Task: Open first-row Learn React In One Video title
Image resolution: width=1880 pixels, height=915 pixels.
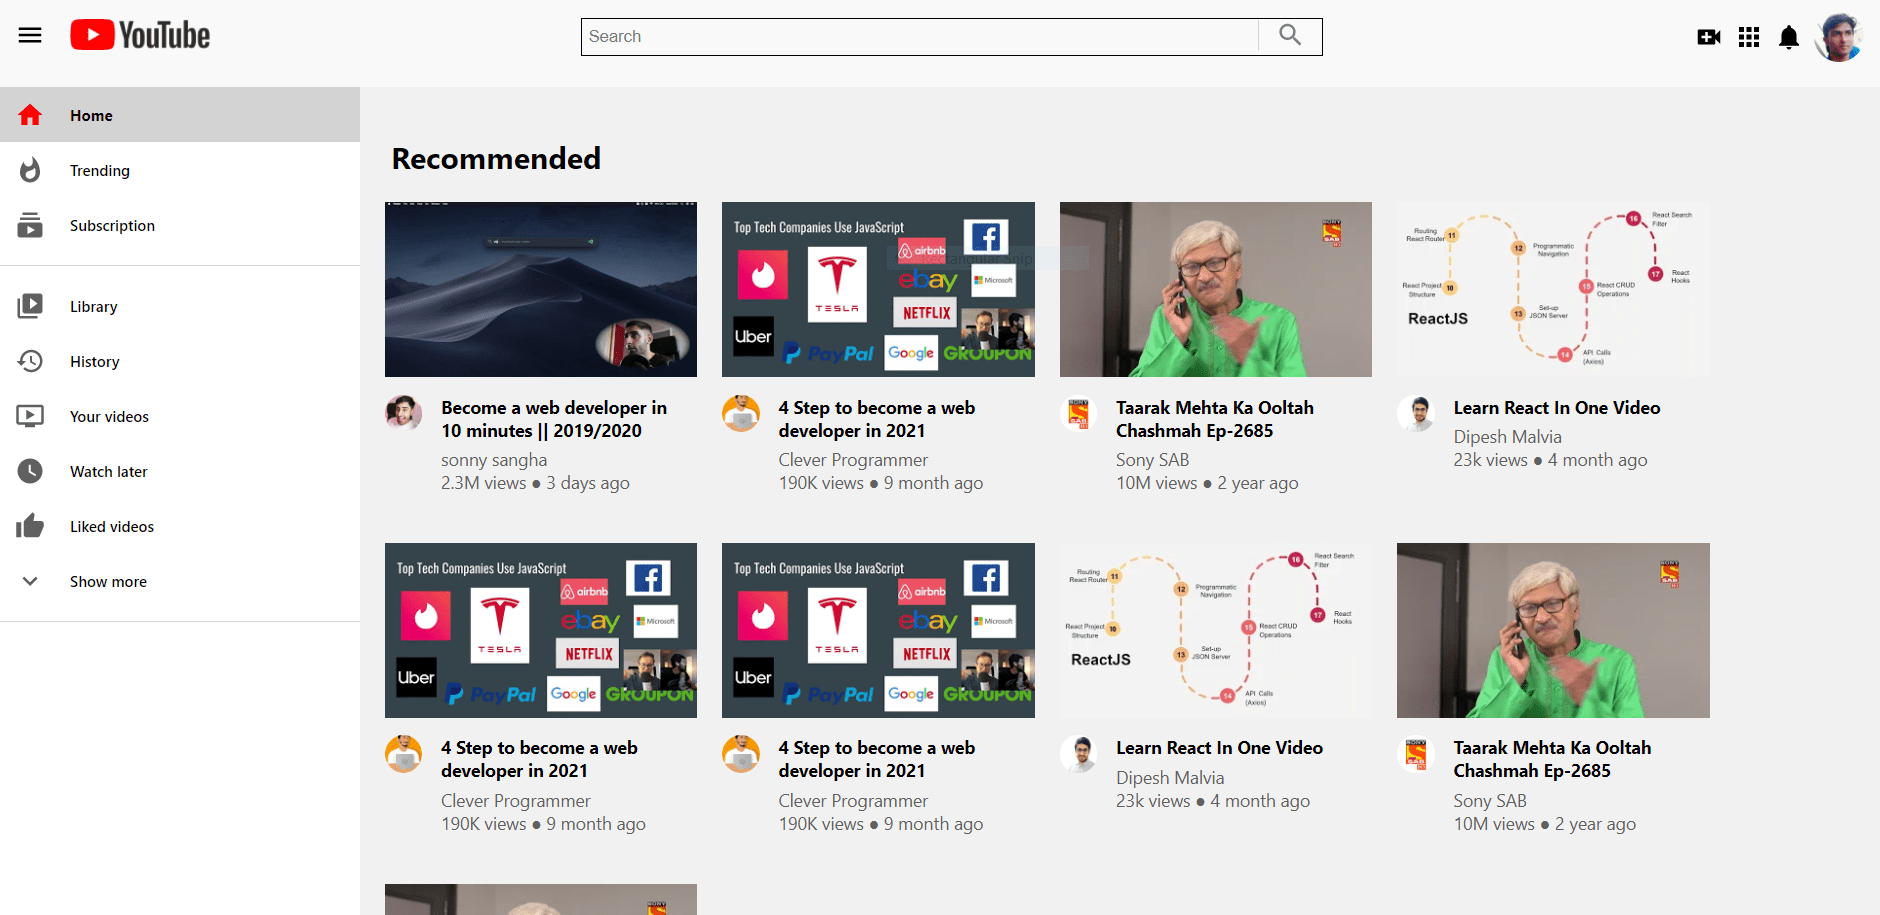Action: pyautogui.click(x=1557, y=408)
